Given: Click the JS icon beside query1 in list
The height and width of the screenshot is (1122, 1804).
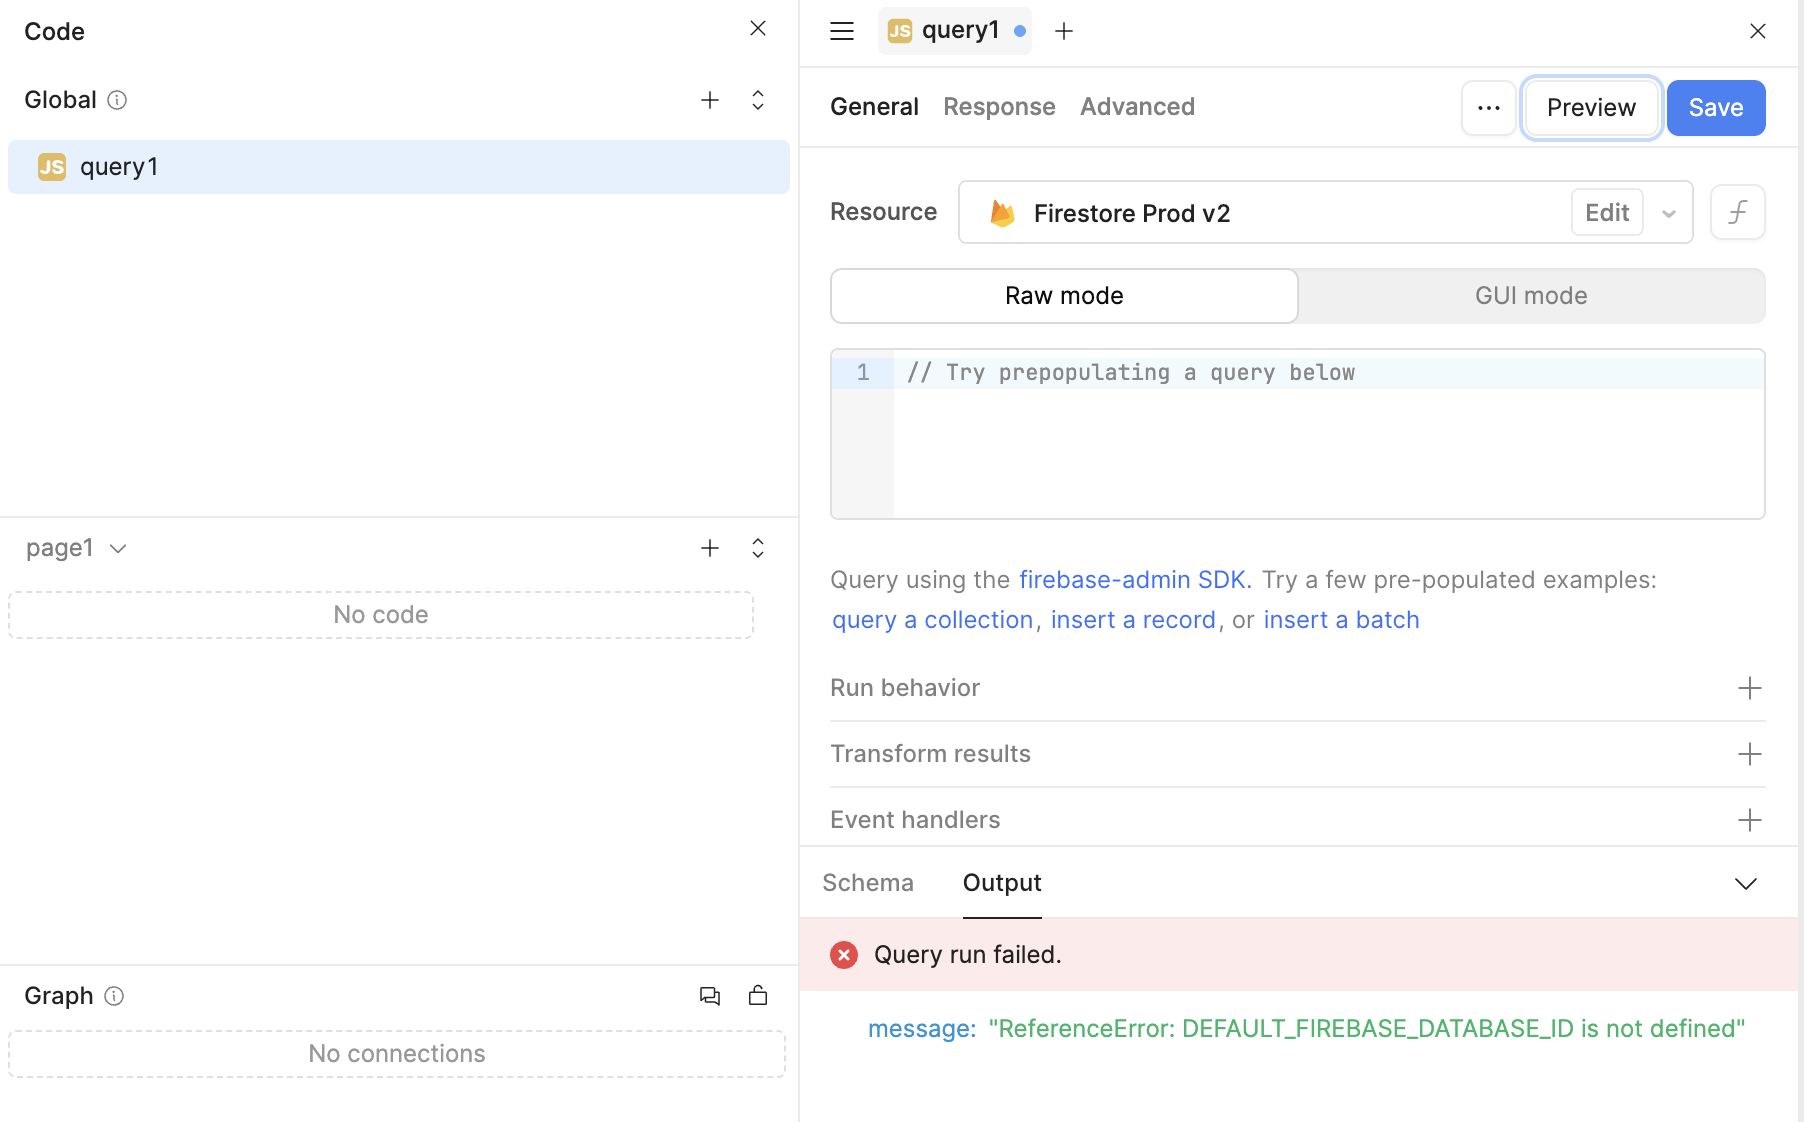Looking at the screenshot, I should coord(52,167).
